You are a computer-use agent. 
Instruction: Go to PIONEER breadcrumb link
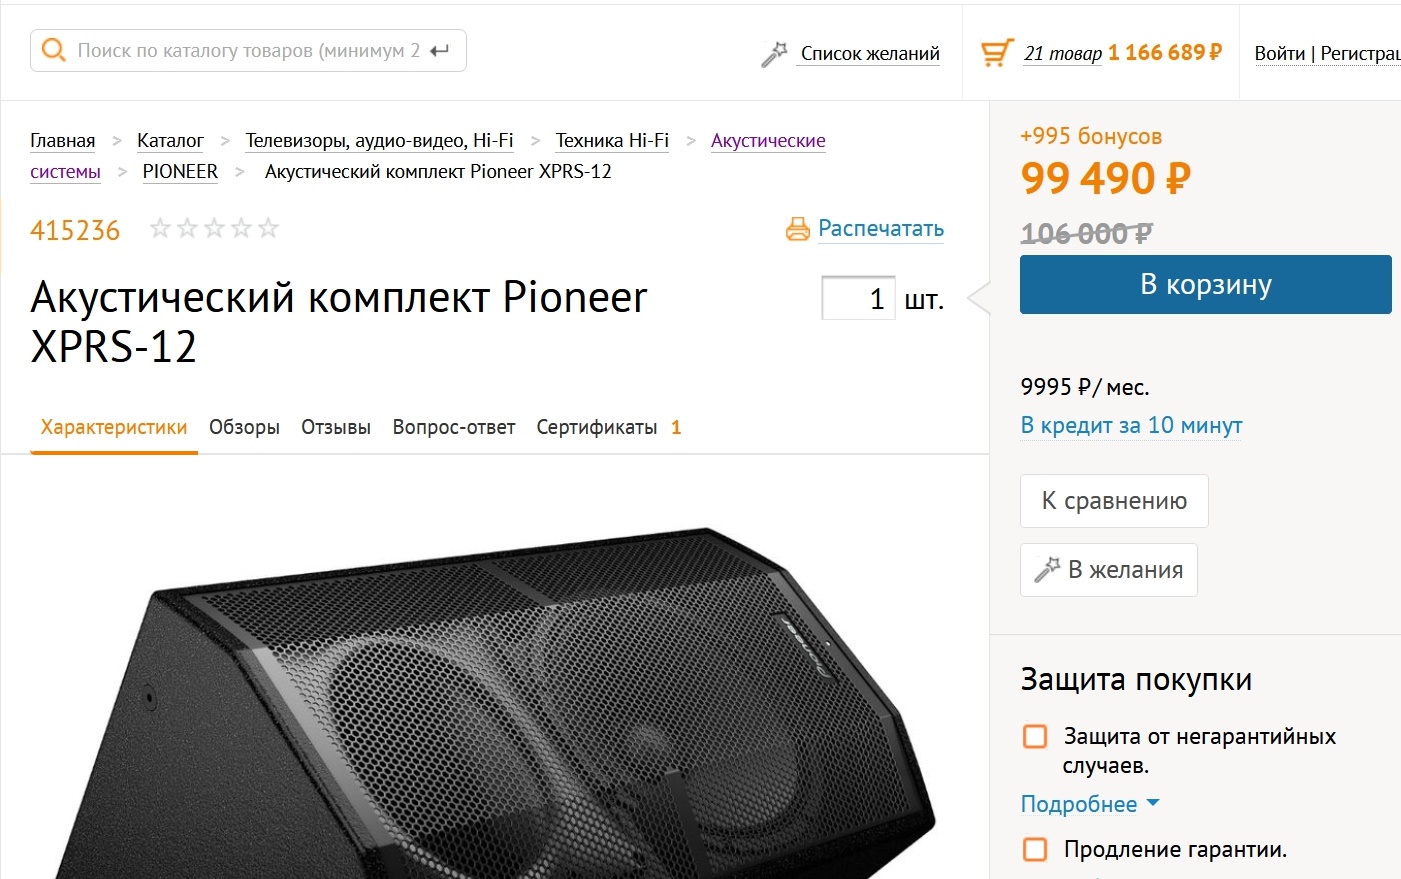coord(180,171)
